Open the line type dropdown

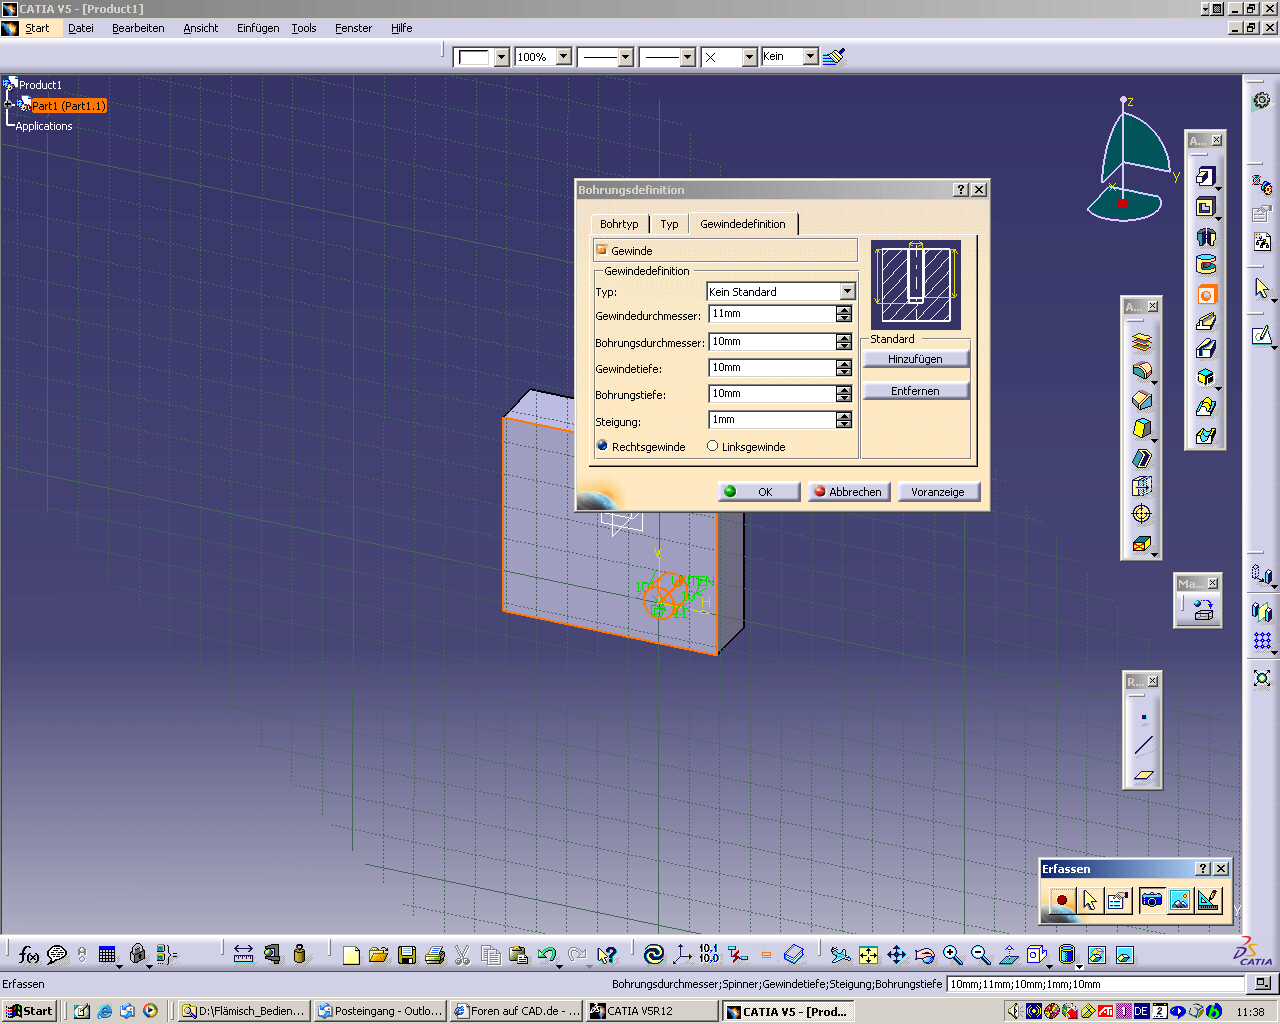[687, 57]
